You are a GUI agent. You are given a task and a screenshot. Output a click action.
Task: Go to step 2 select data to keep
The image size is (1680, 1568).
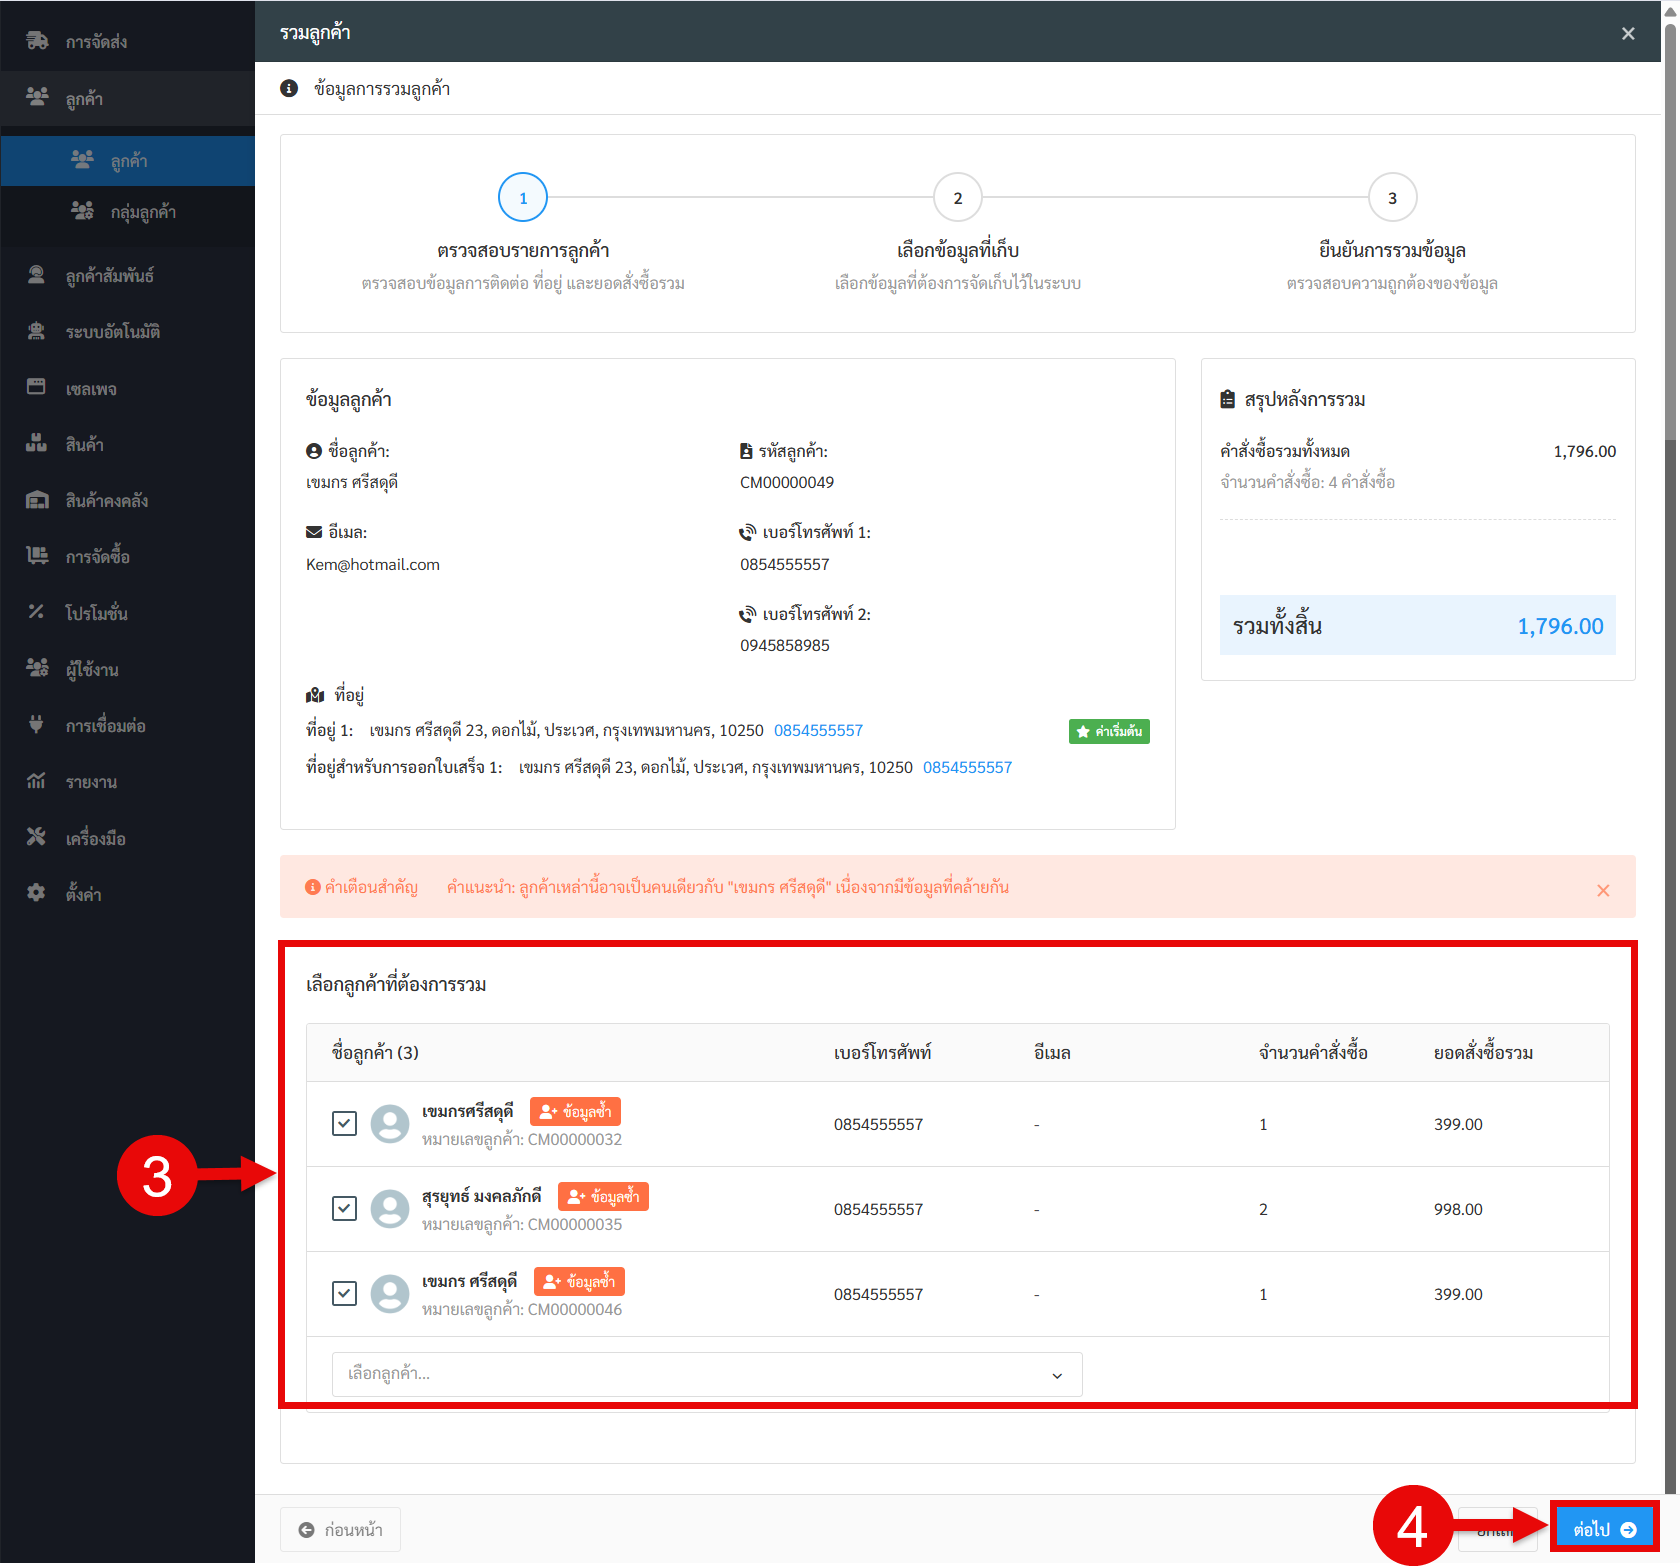pos(957,198)
